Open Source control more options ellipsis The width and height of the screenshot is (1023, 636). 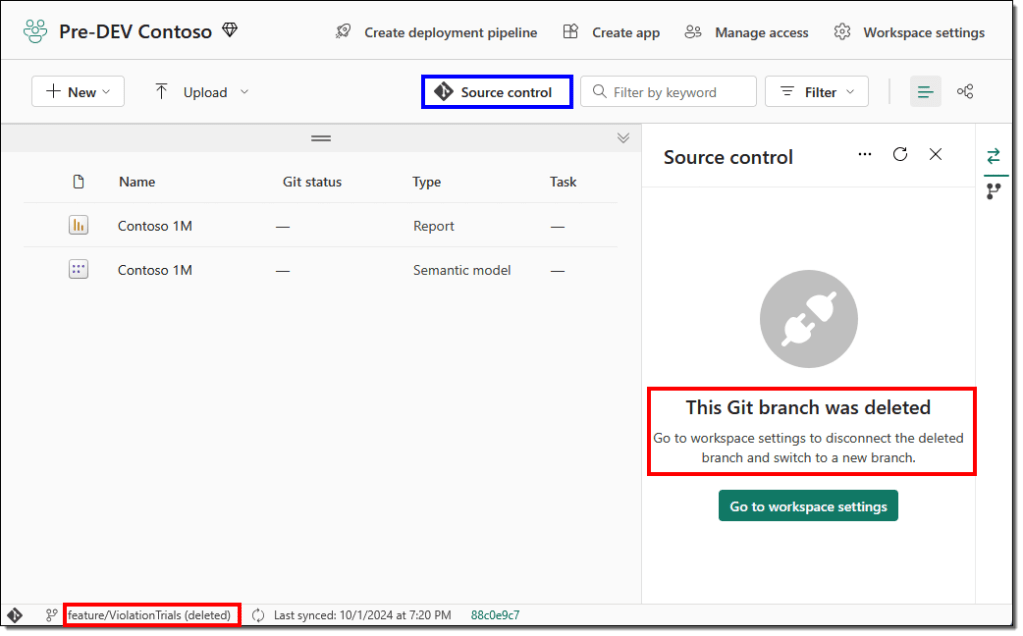pyautogui.click(x=865, y=154)
